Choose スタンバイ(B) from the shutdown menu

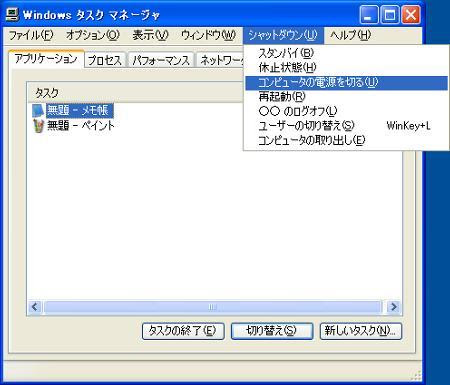click(x=346, y=53)
